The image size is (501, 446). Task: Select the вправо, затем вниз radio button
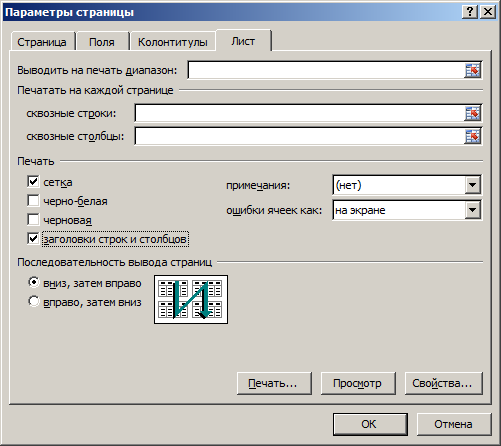pos(34,302)
